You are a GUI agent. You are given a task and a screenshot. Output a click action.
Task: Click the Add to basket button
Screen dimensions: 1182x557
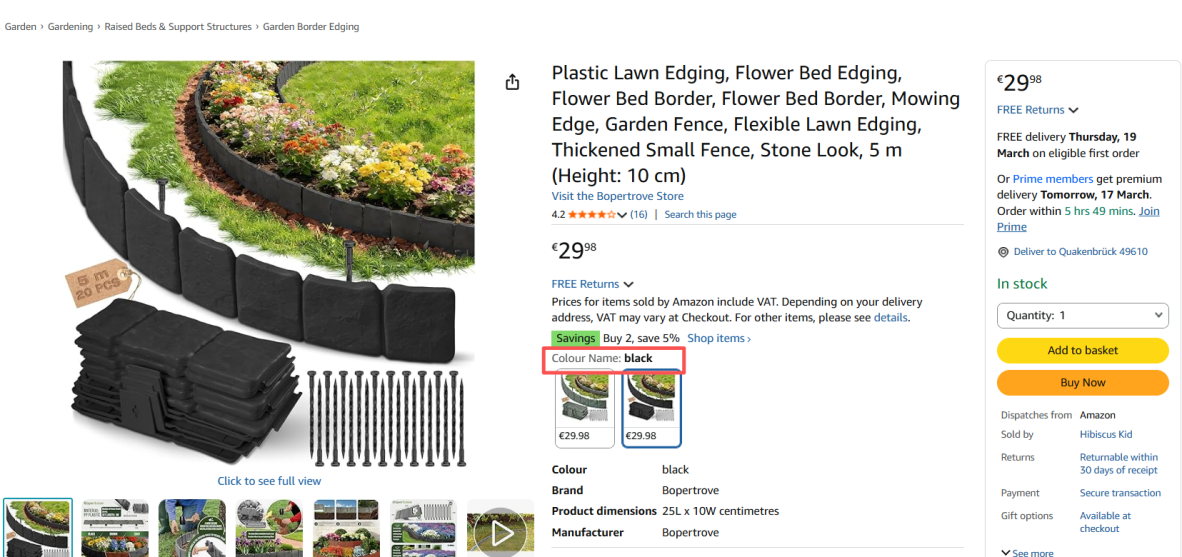(x=1082, y=350)
